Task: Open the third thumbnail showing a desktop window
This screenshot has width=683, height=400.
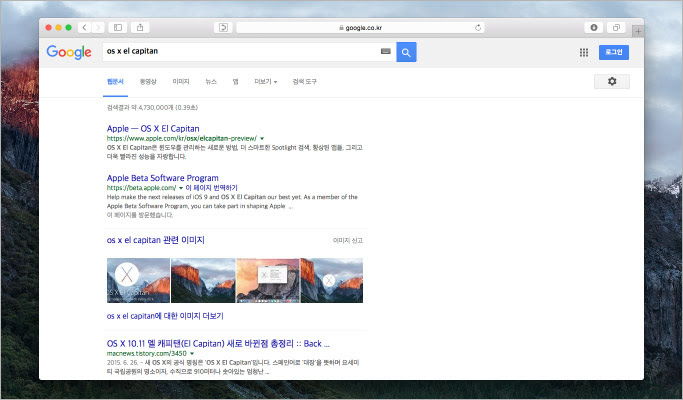Action: [x=268, y=280]
